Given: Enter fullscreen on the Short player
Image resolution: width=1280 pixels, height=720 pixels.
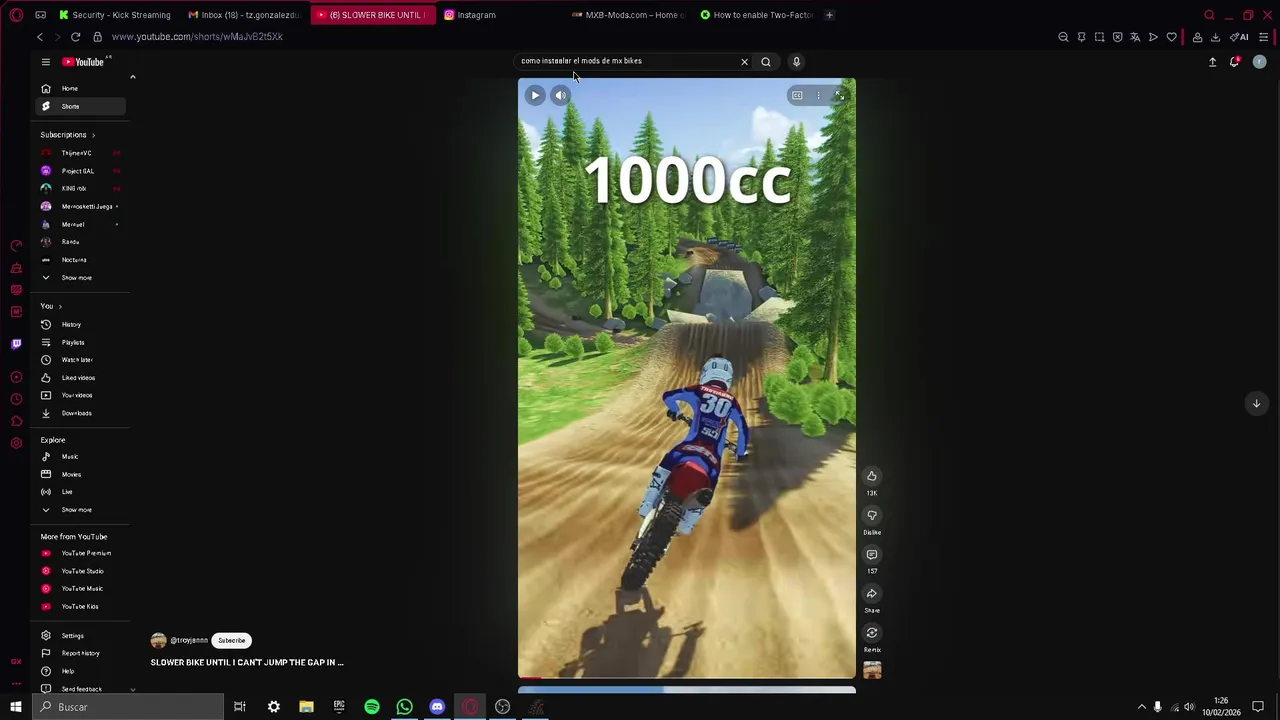Looking at the screenshot, I should click(840, 96).
